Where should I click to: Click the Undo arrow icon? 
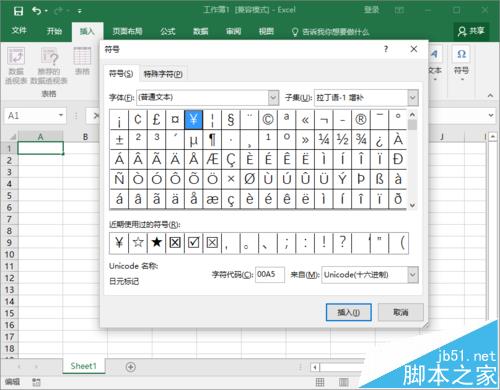pyautogui.click(x=36, y=11)
